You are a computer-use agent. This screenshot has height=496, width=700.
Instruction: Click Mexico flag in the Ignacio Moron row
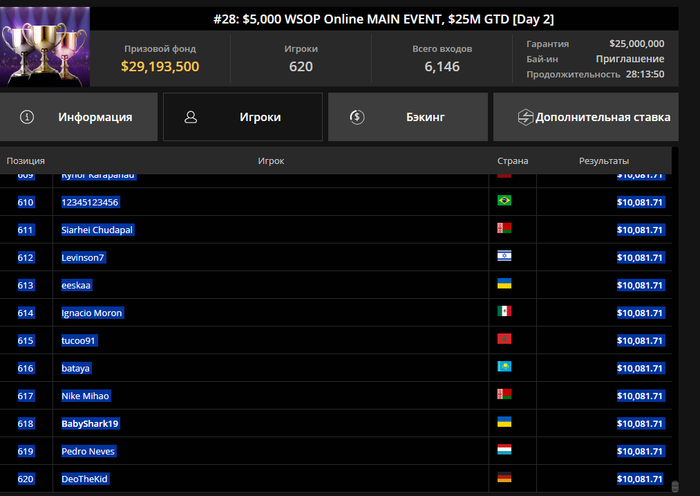pyautogui.click(x=504, y=311)
